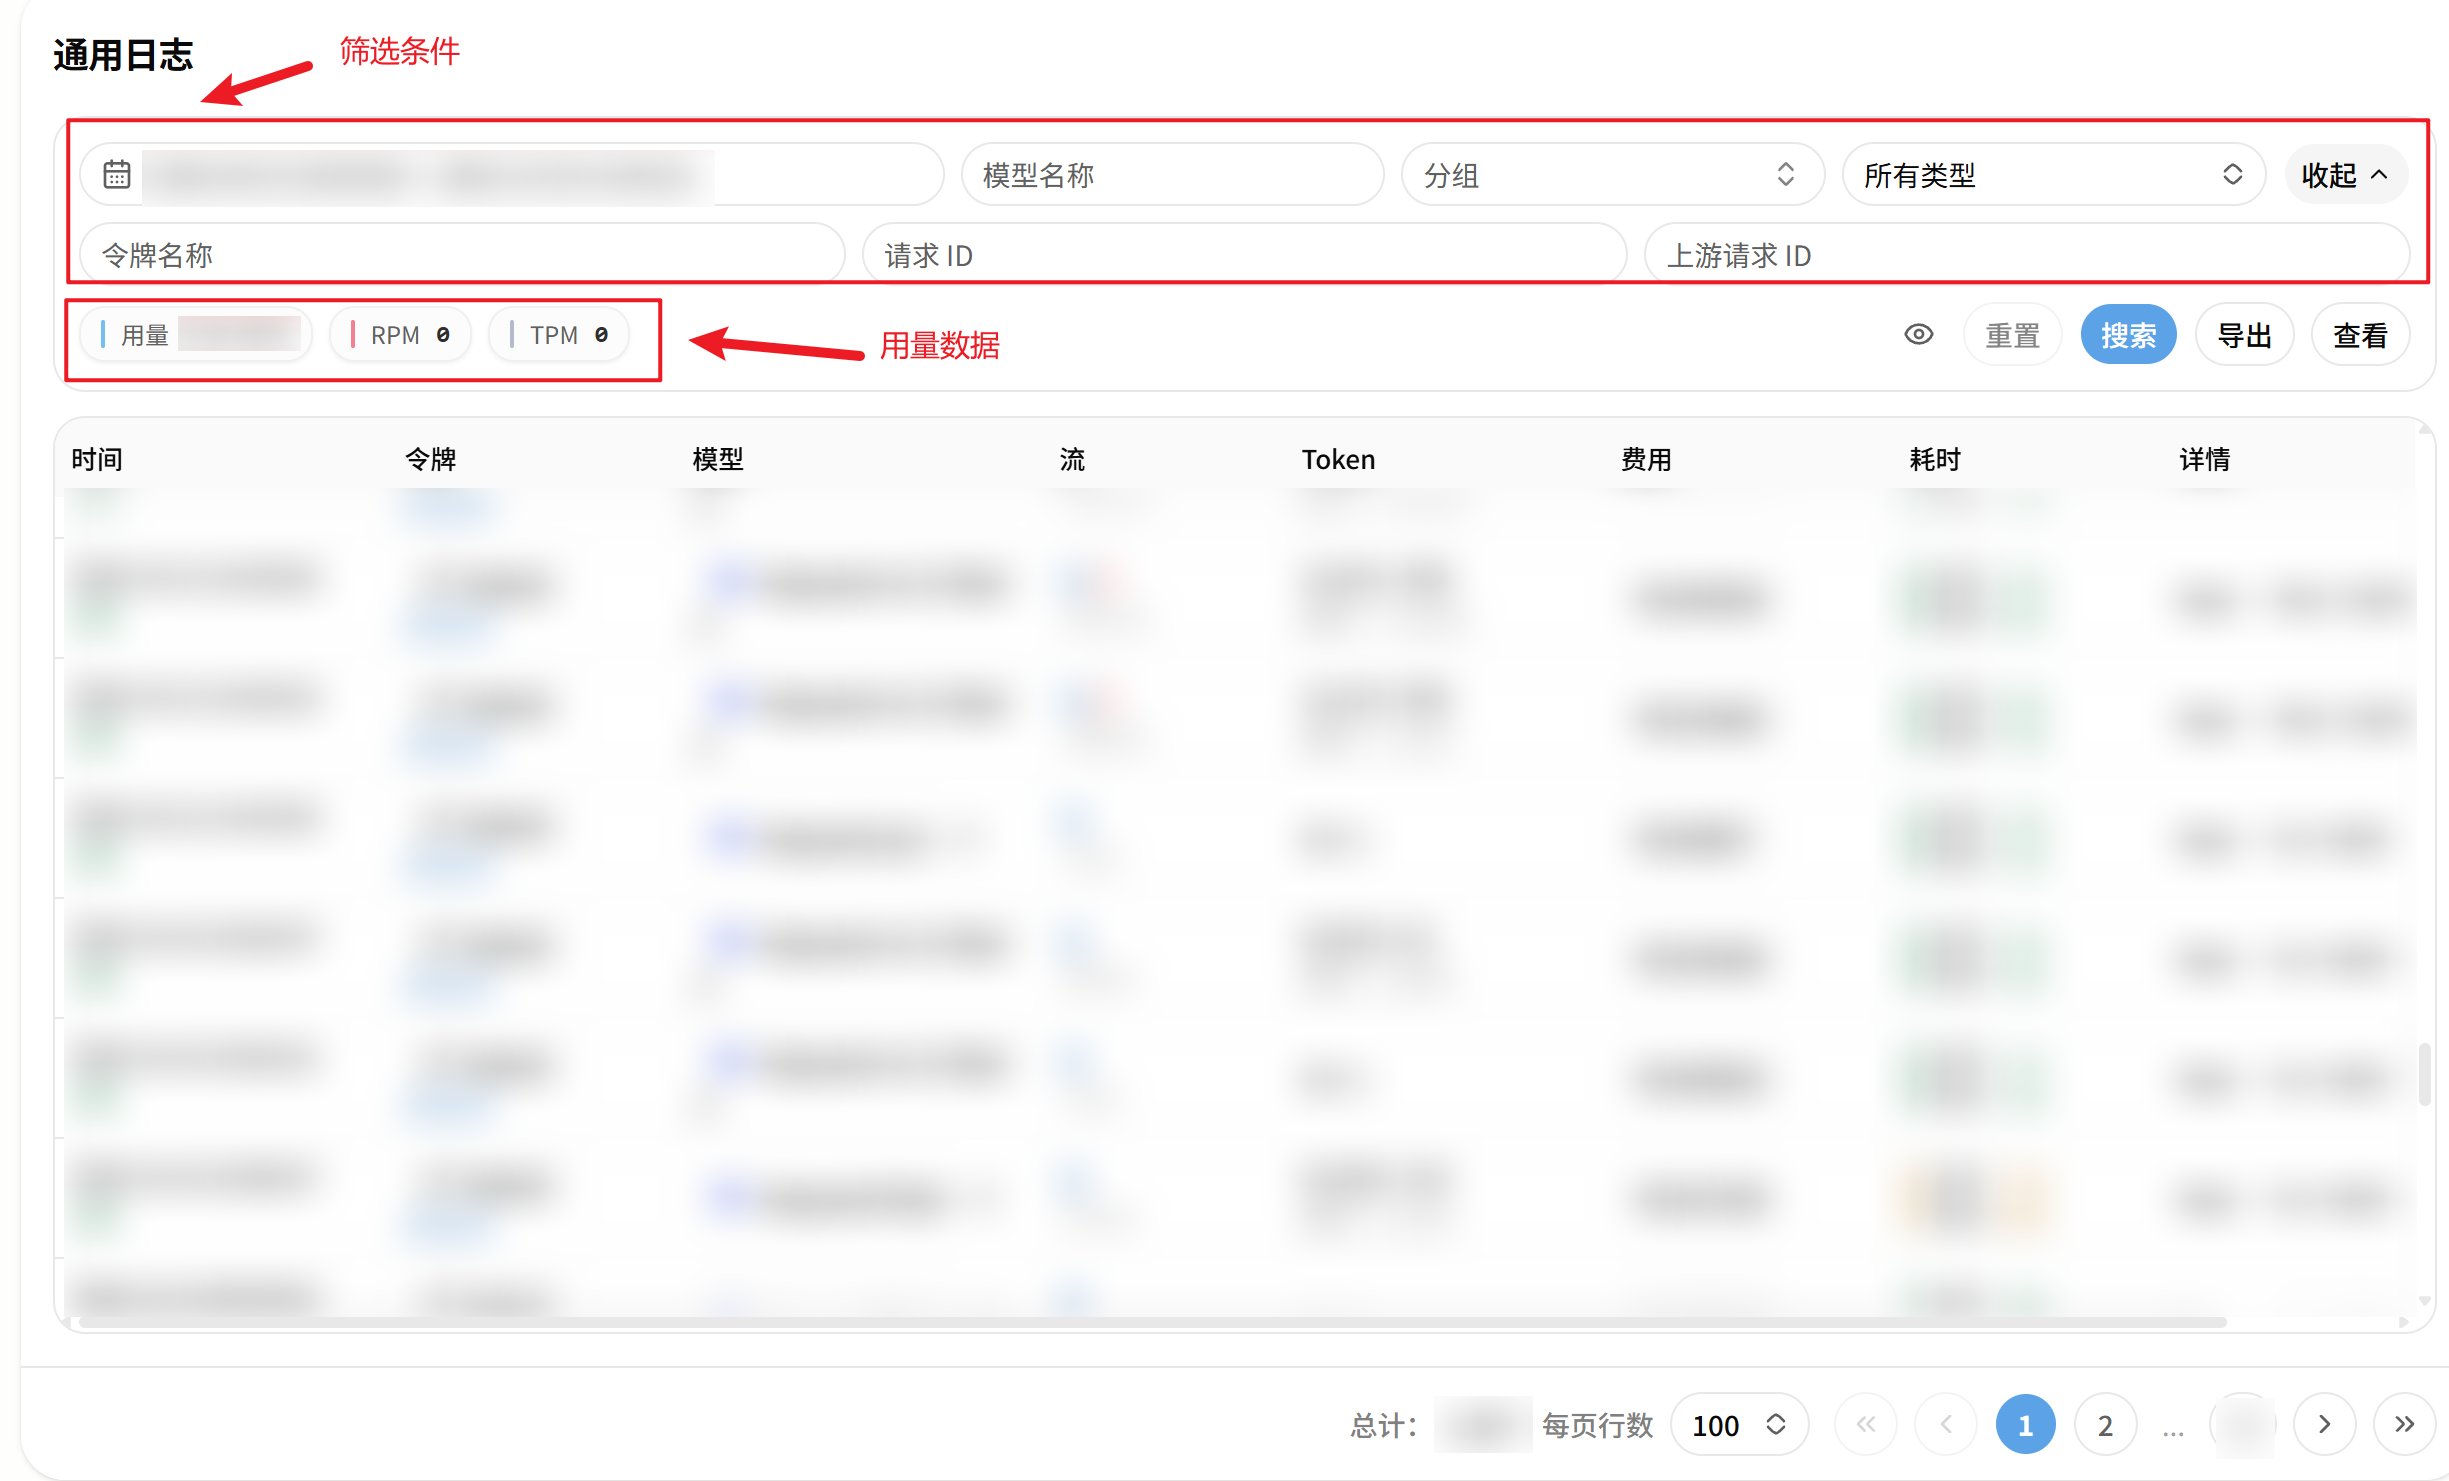Click the table vertical scrollbar thumb
Screen dimensions: 2449x1481
pos(2424,1074)
